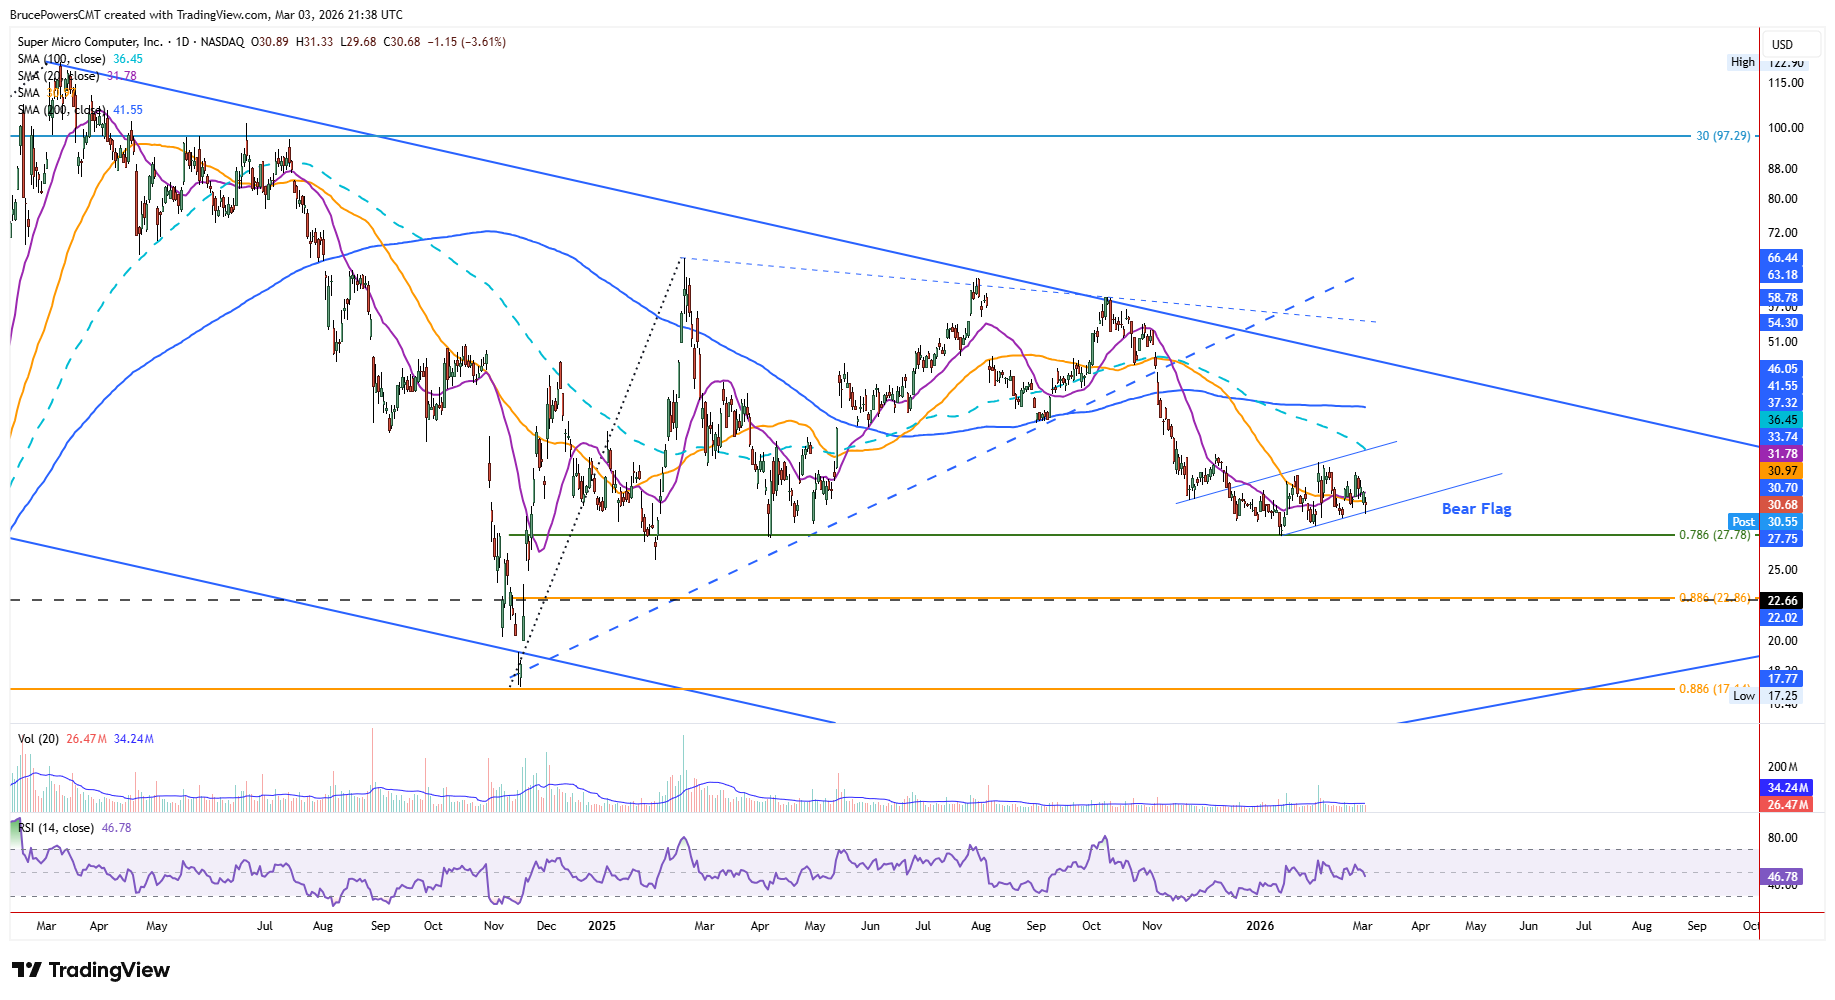
Task: Click the 37.32 price axis label
Action: 1782,403
